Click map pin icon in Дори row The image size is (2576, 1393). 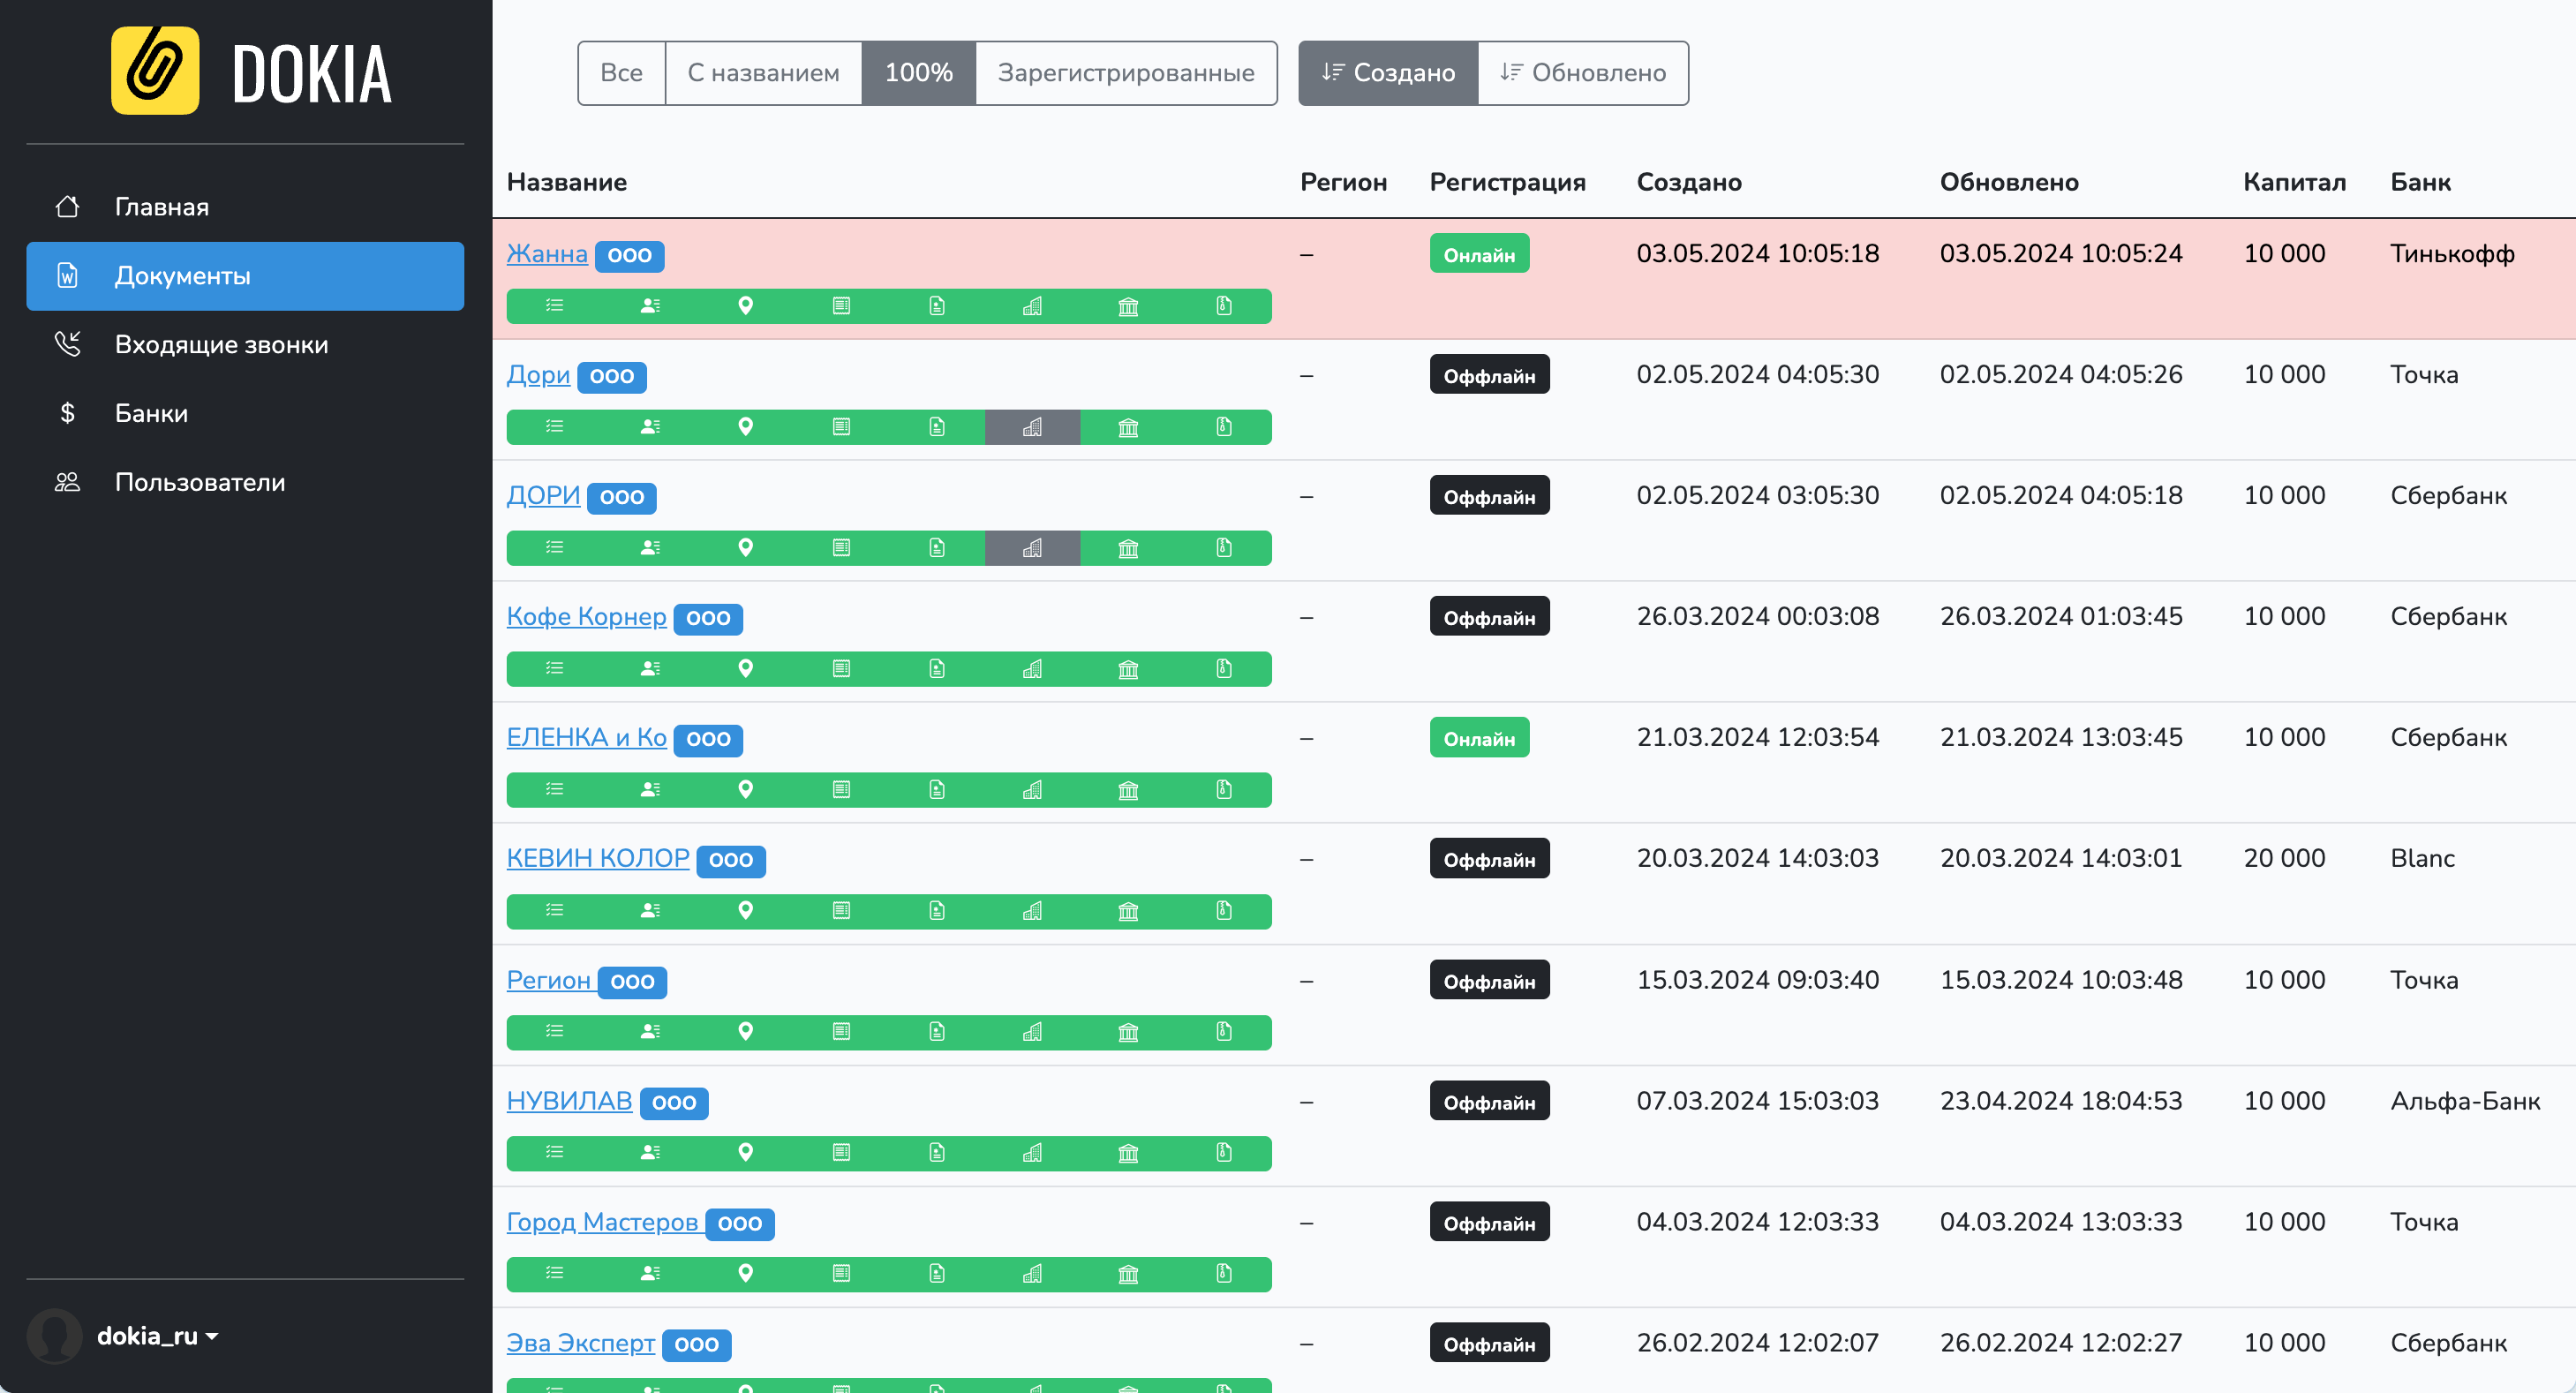[745, 427]
